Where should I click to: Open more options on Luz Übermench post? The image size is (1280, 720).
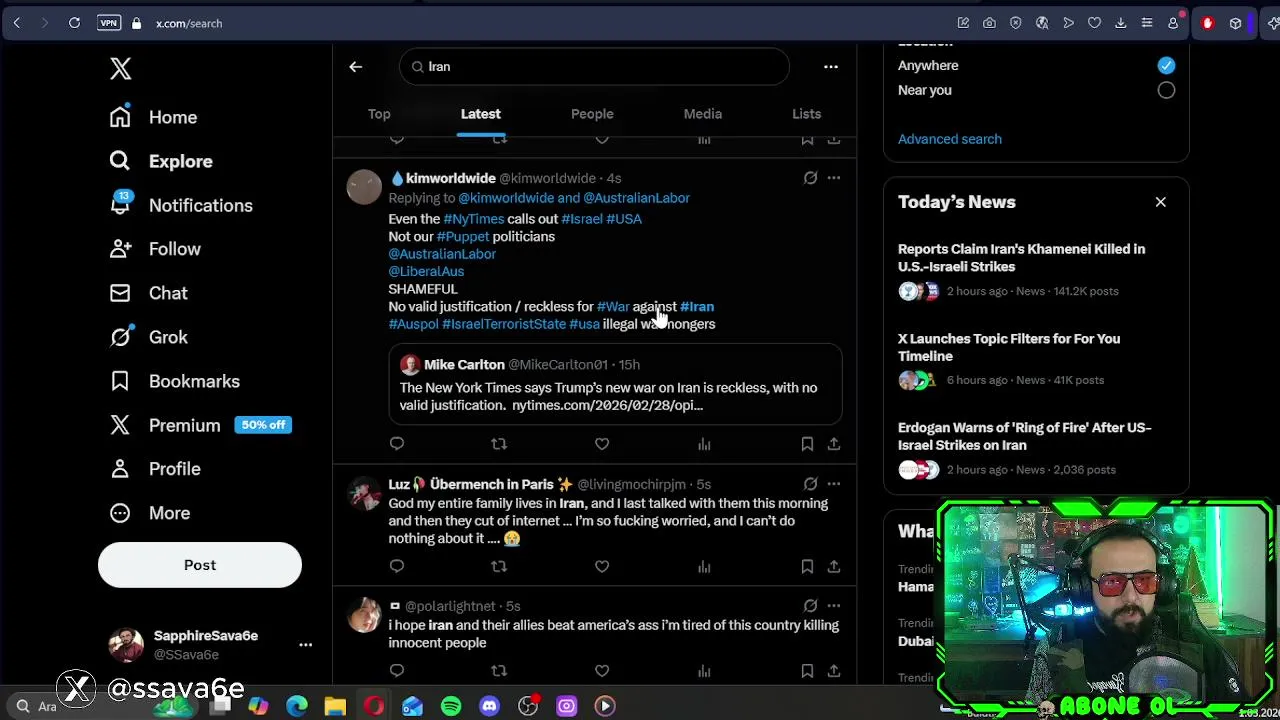click(834, 484)
